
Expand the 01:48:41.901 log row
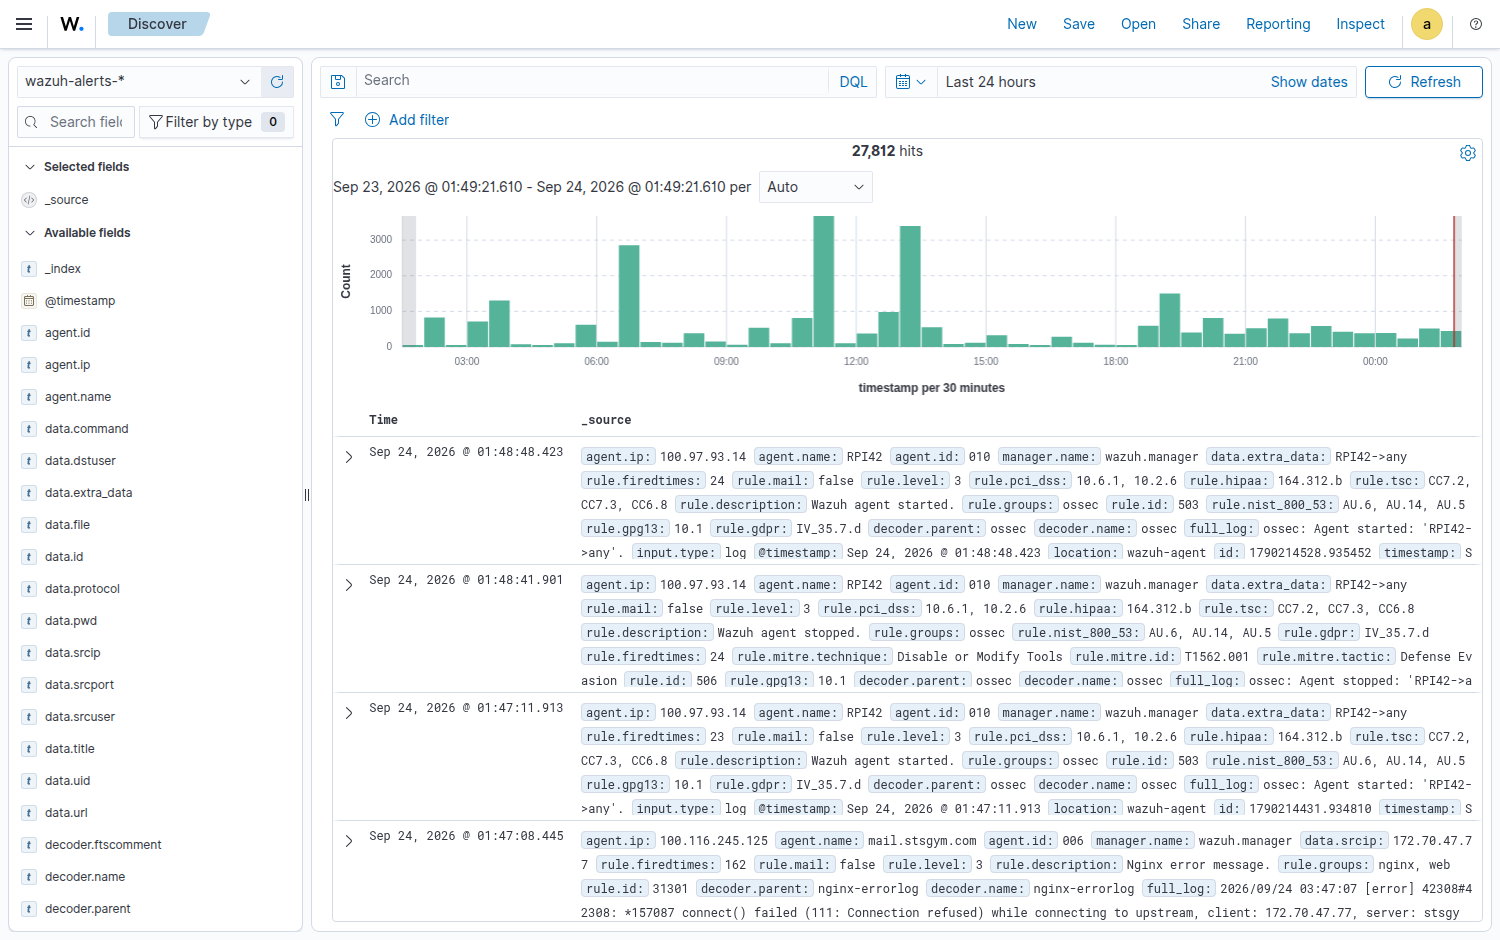tap(349, 585)
